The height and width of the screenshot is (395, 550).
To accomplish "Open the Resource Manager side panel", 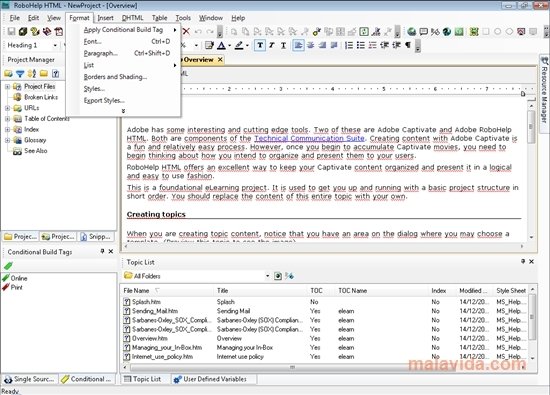I will (x=544, y=94).
